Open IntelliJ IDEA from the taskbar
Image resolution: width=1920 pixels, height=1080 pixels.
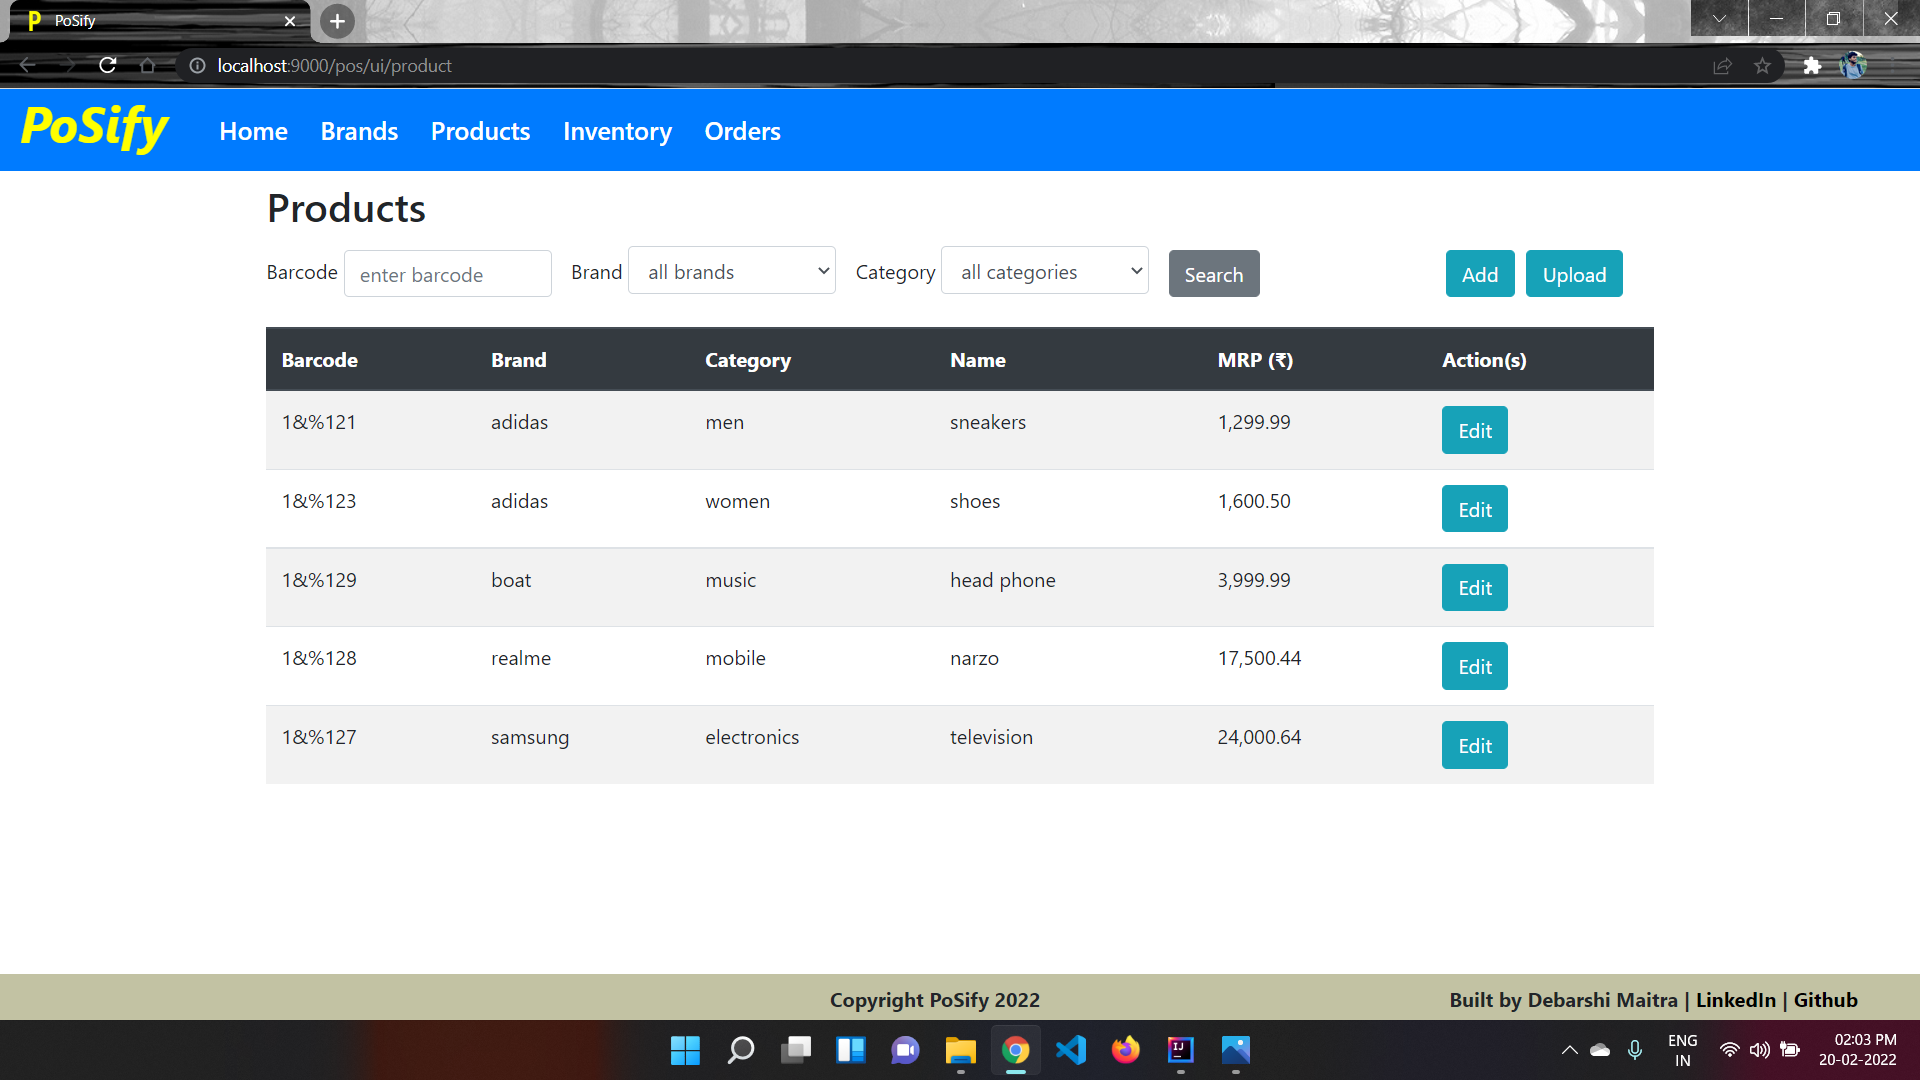(1180, 1050)
